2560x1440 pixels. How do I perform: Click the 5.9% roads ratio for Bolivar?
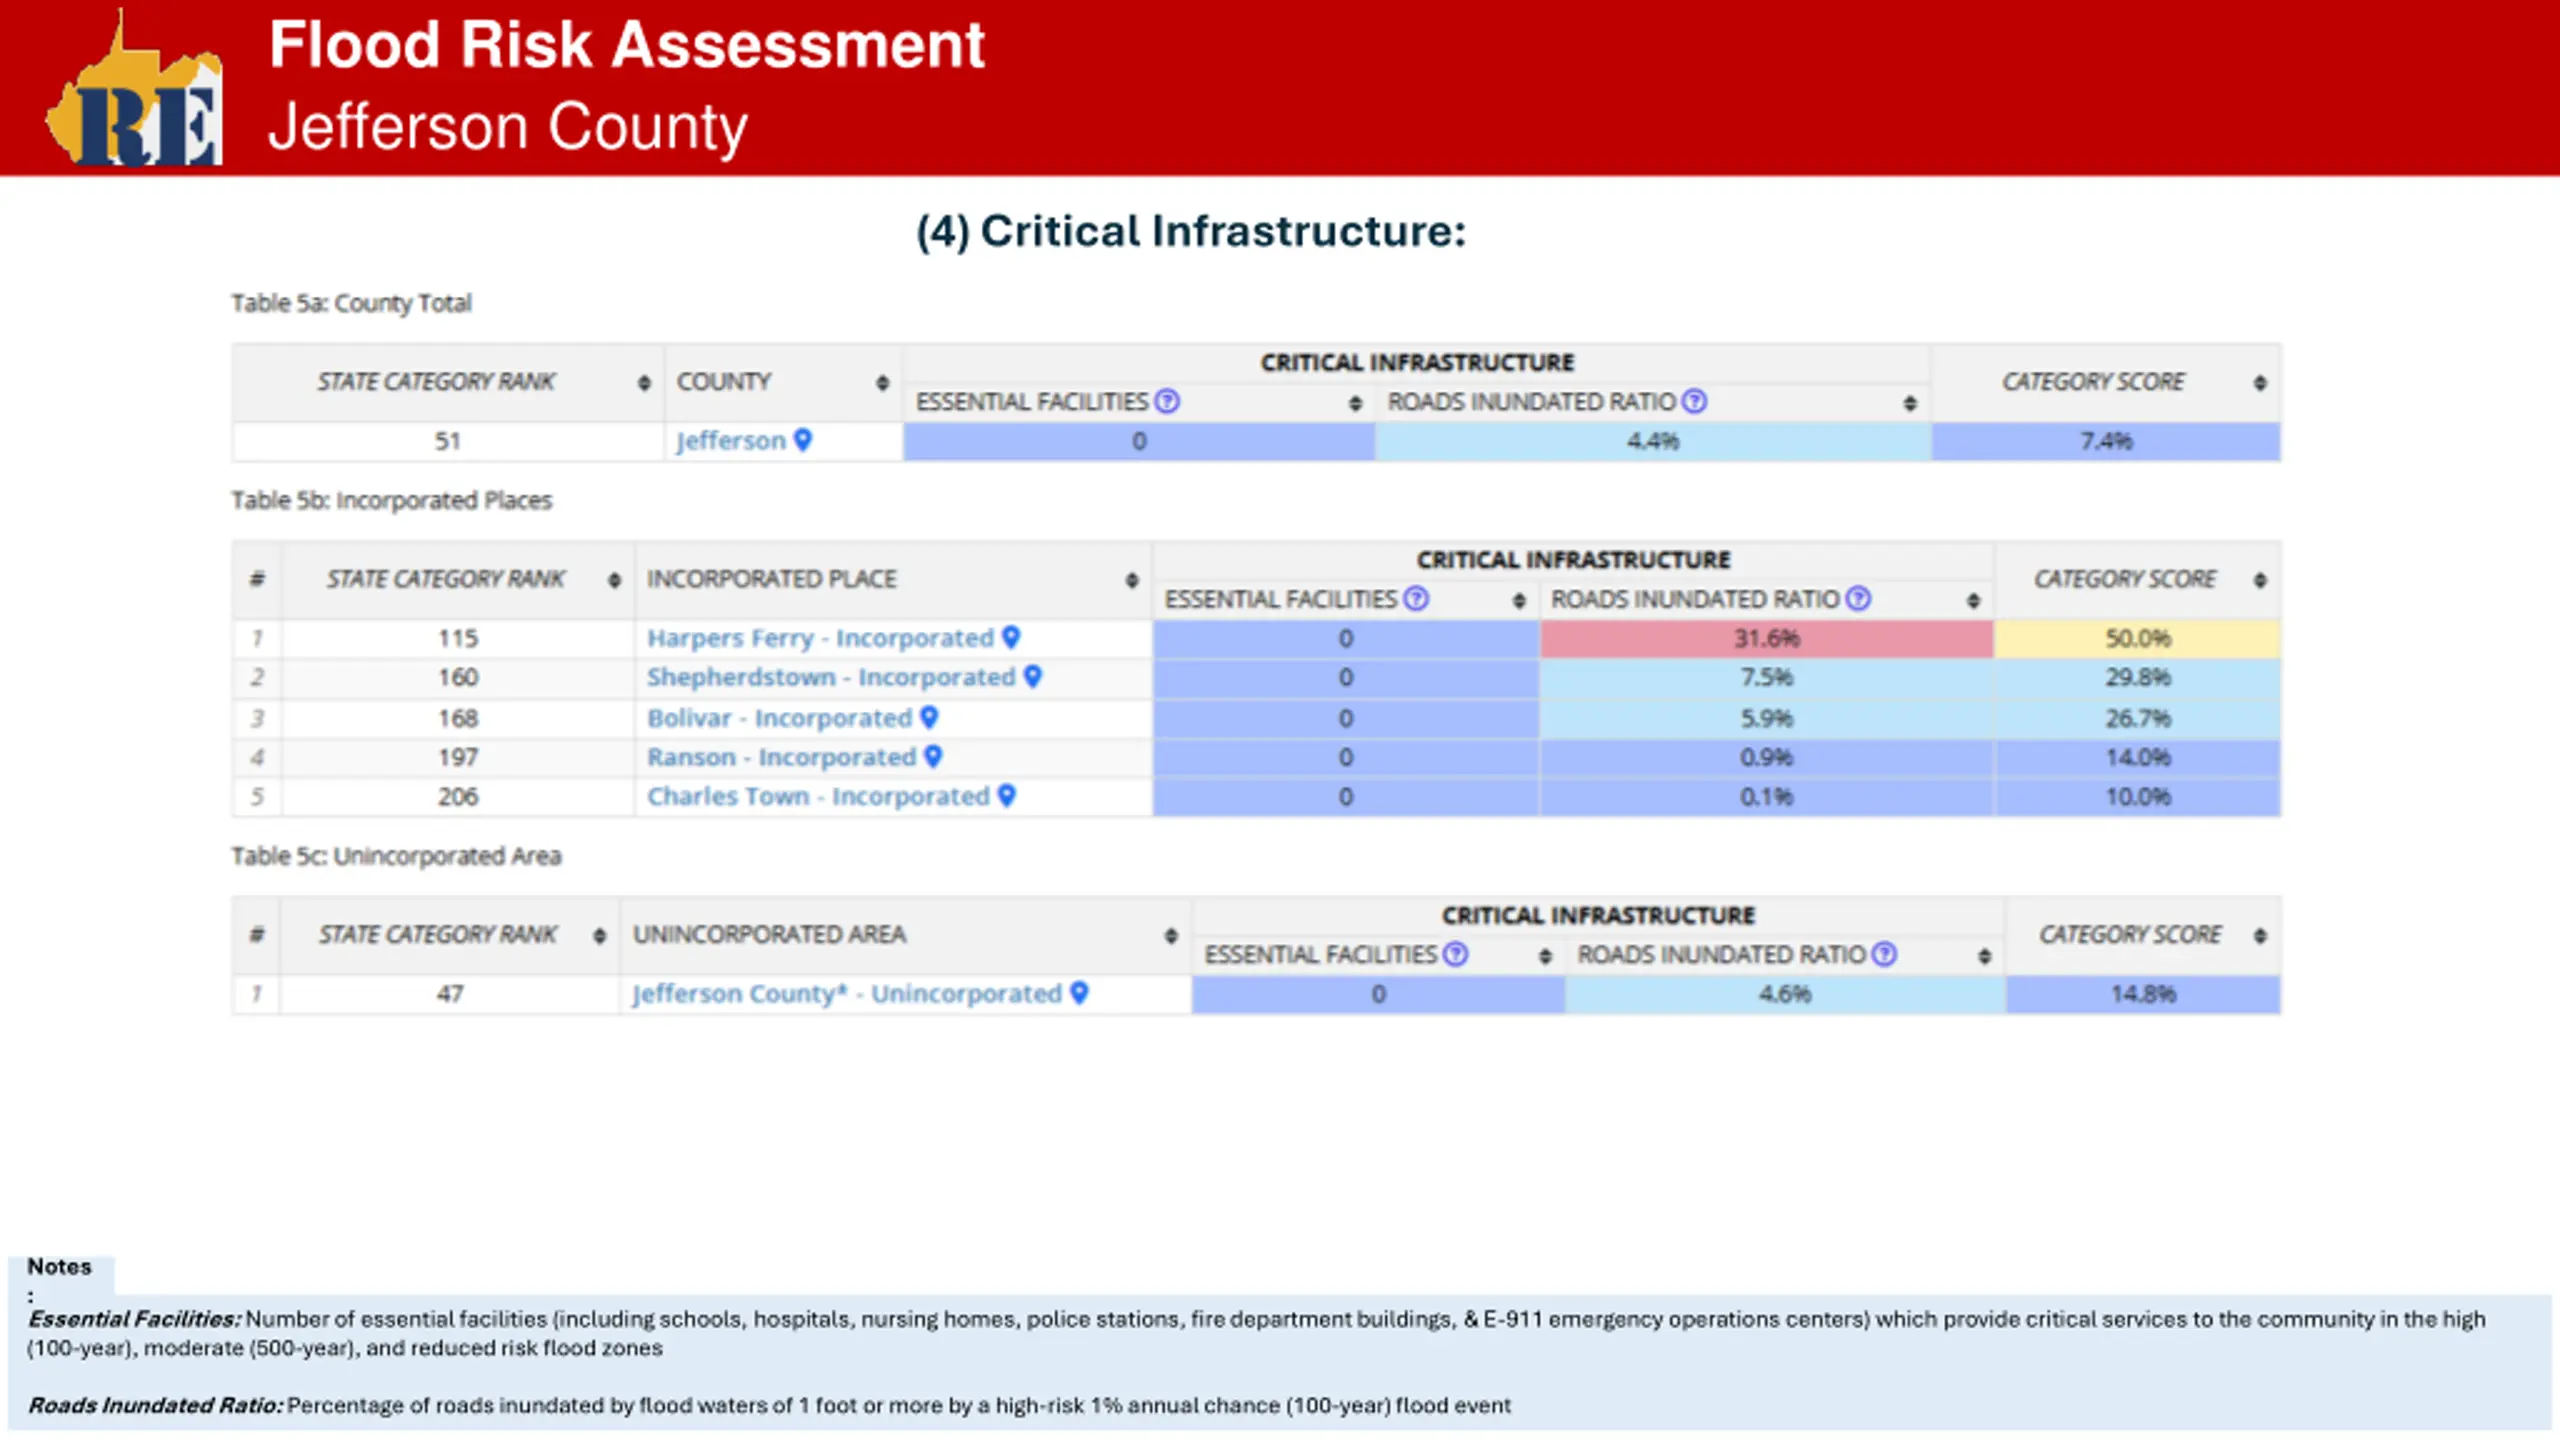(1766, 718)
